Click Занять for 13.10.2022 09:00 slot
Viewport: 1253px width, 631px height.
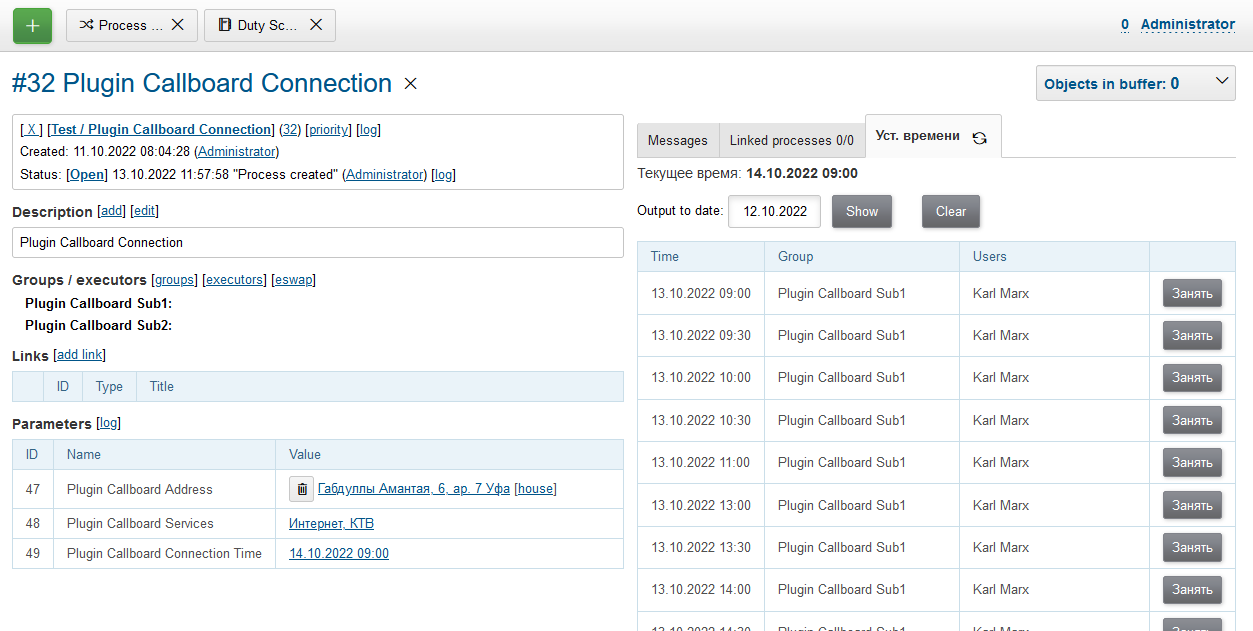[1192, 293]
